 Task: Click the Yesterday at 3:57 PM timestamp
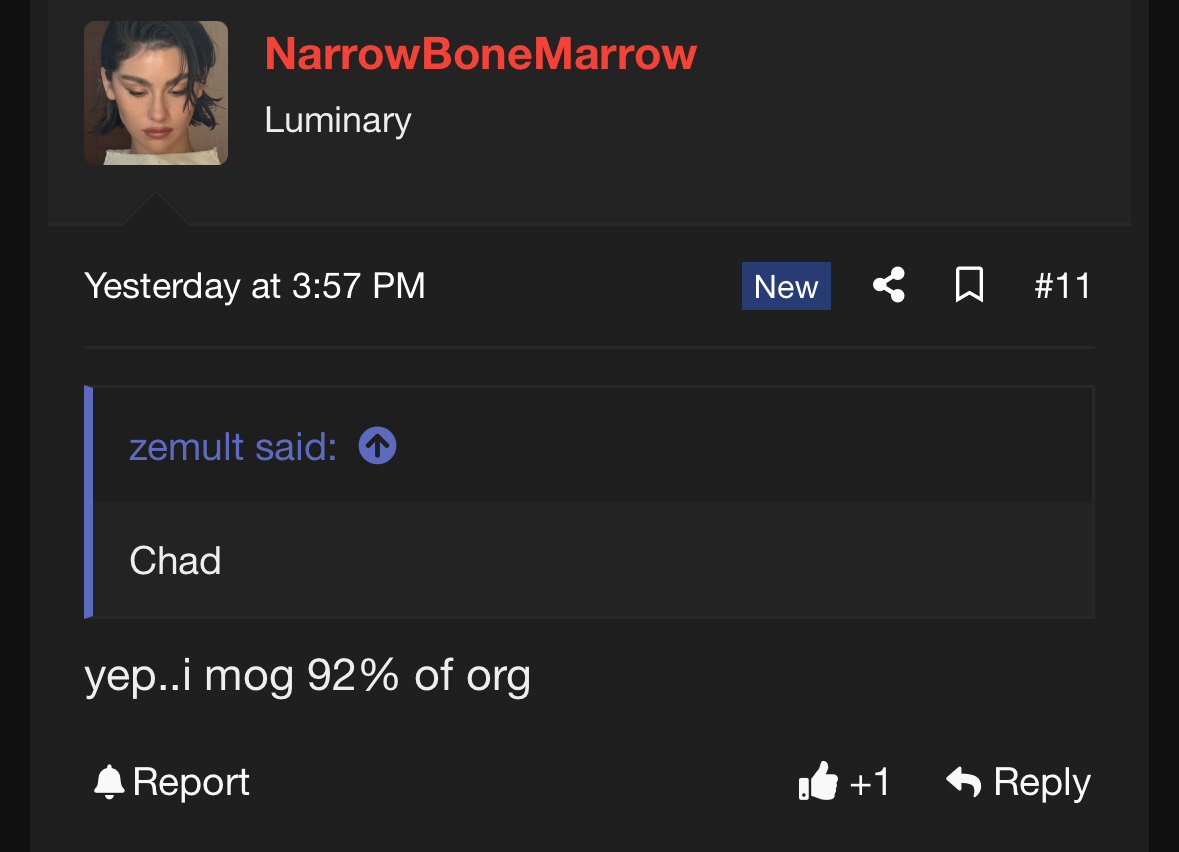tap(255, 286)
